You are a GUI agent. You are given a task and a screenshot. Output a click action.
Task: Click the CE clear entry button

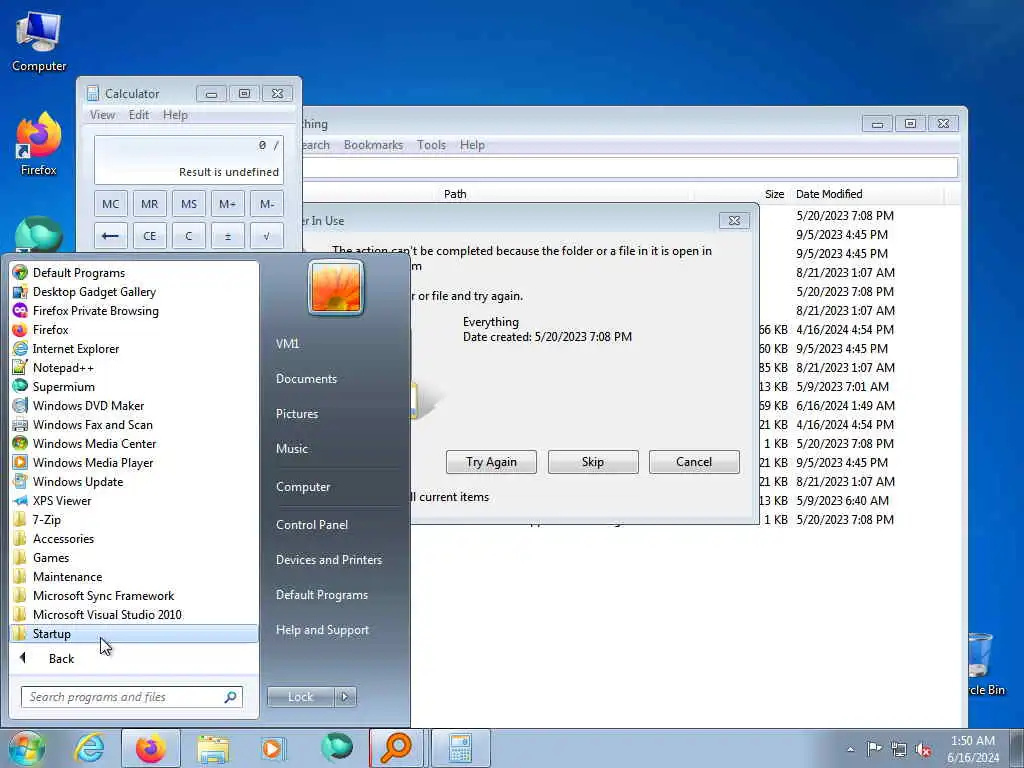[x=150, y=236]
